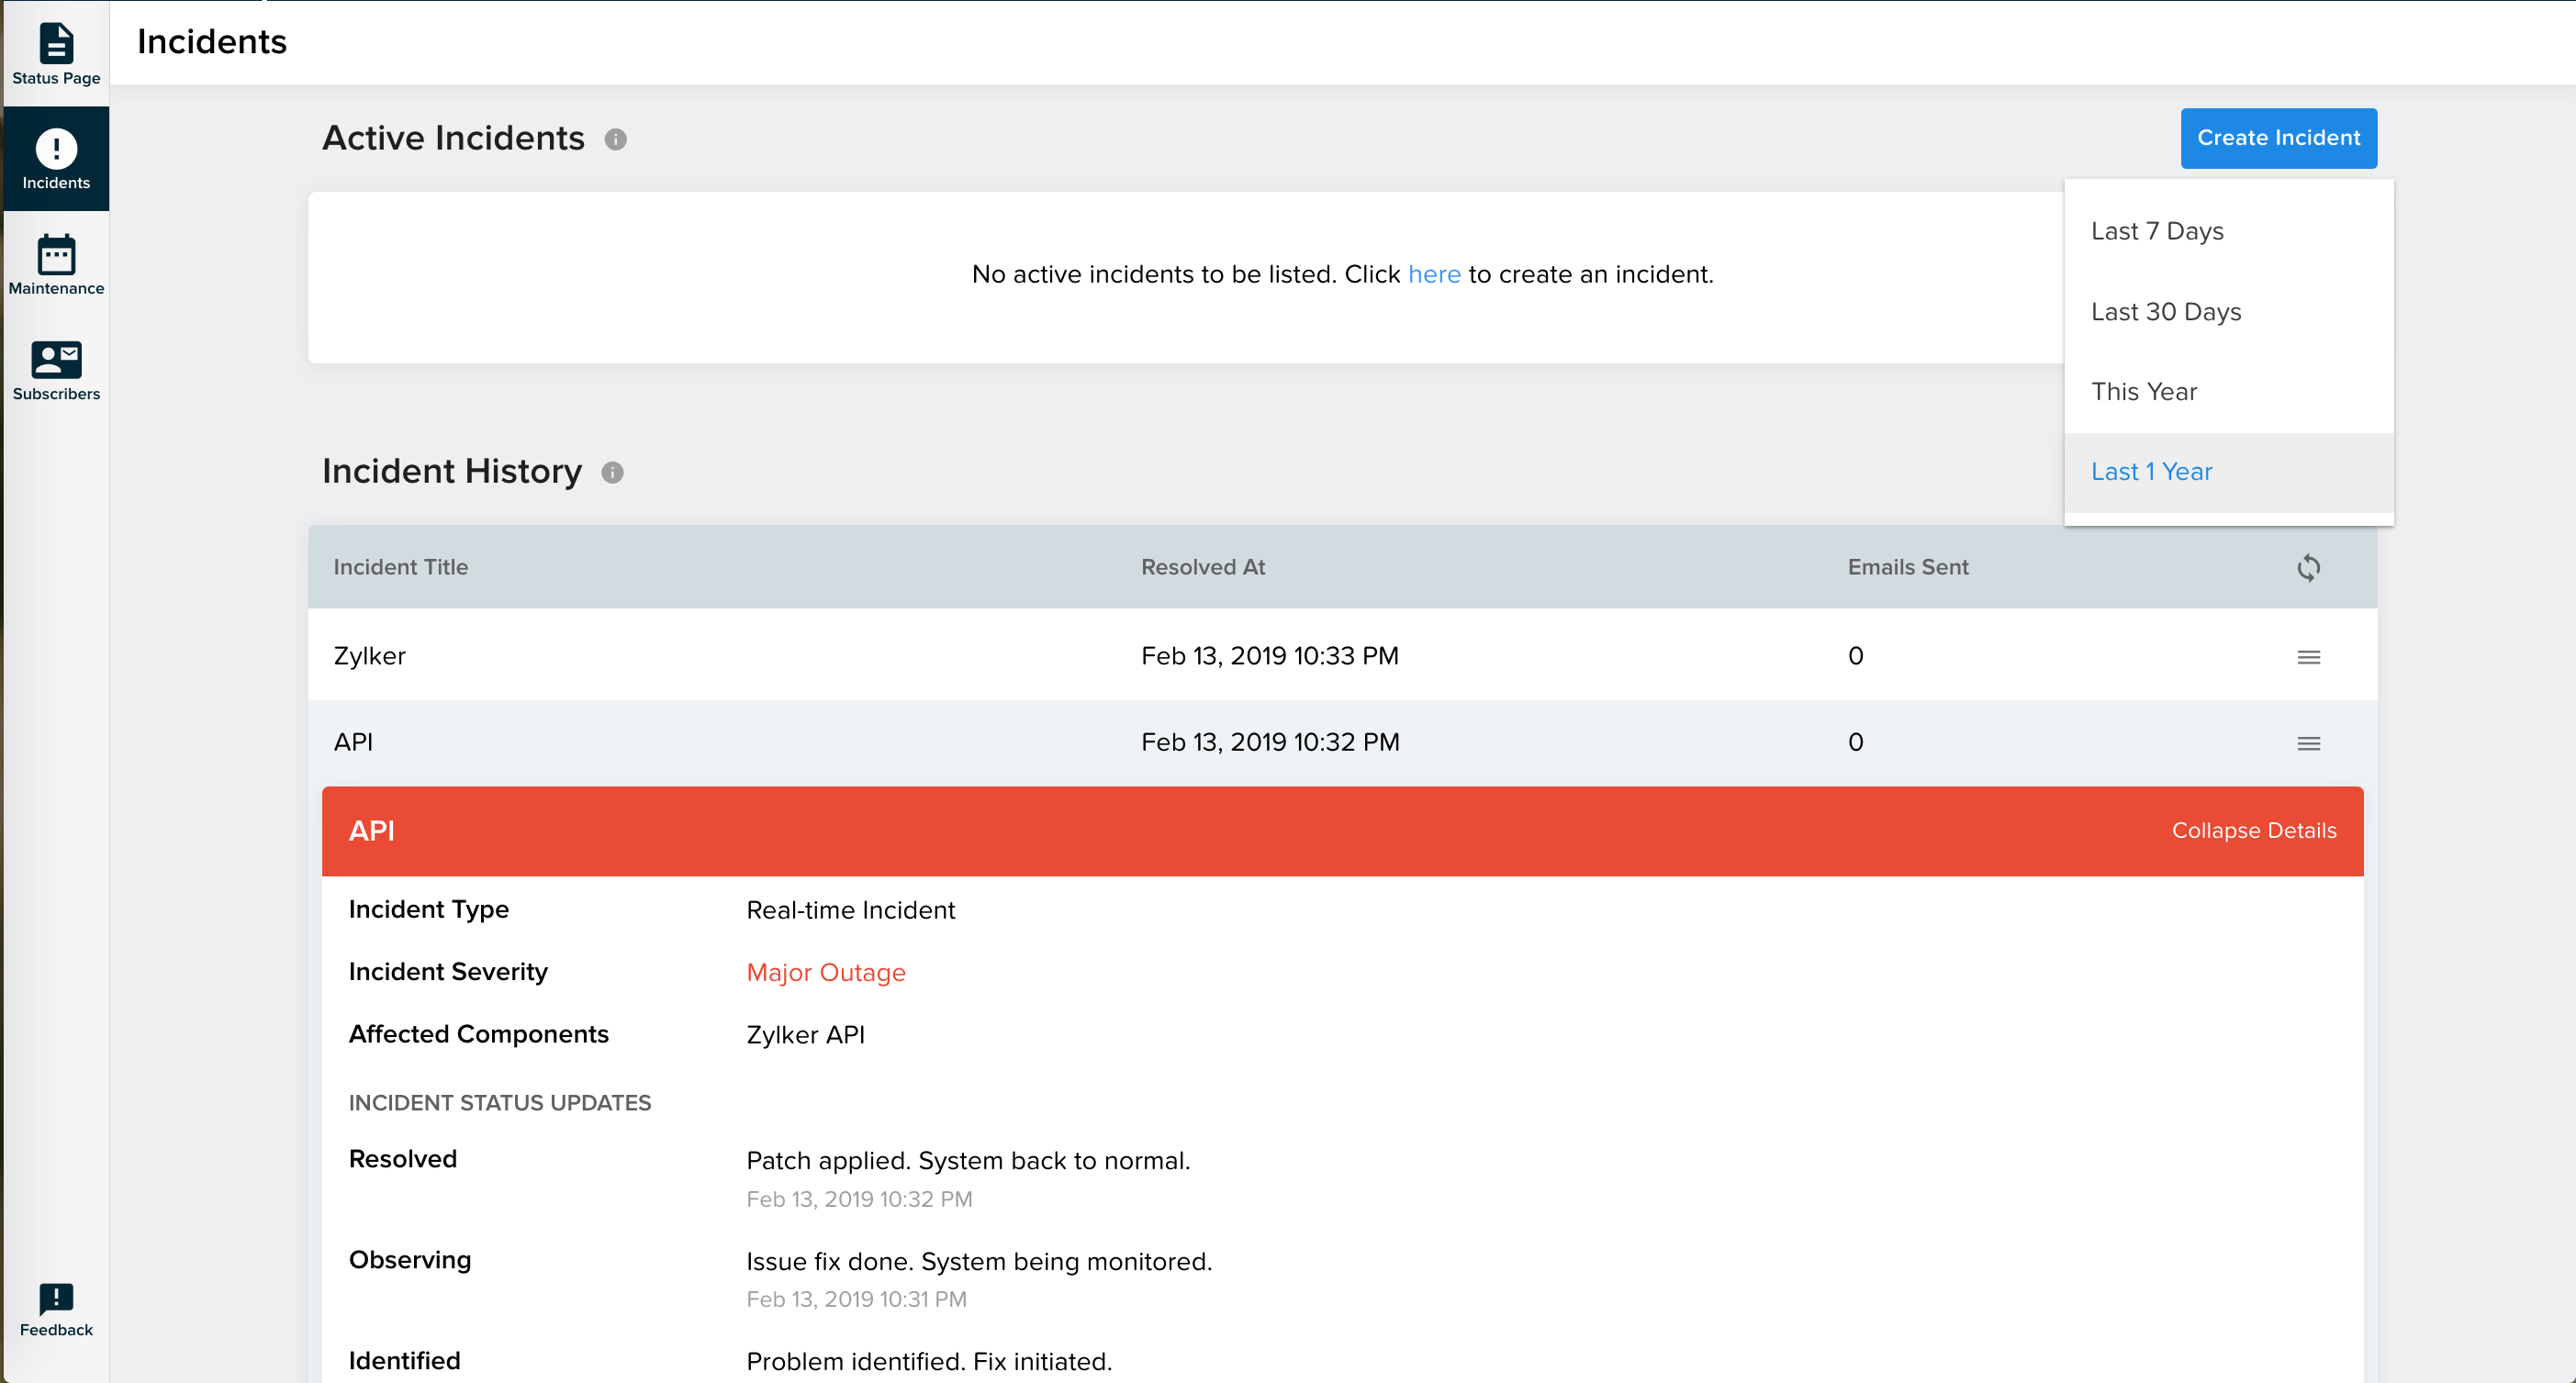Select Last 1 Year filter option
Screen dimensions: 2576x1383
pos(2151,471)
